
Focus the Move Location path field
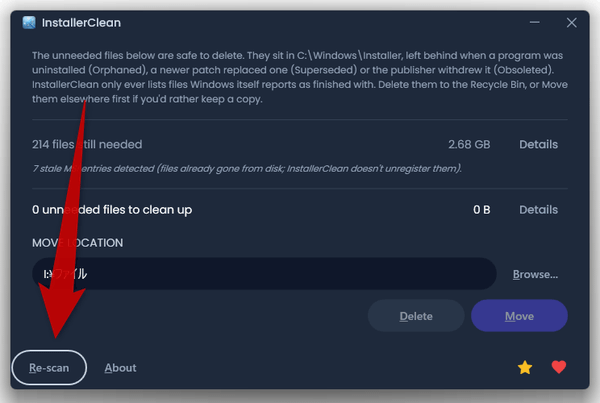click(x=264, y=274)
